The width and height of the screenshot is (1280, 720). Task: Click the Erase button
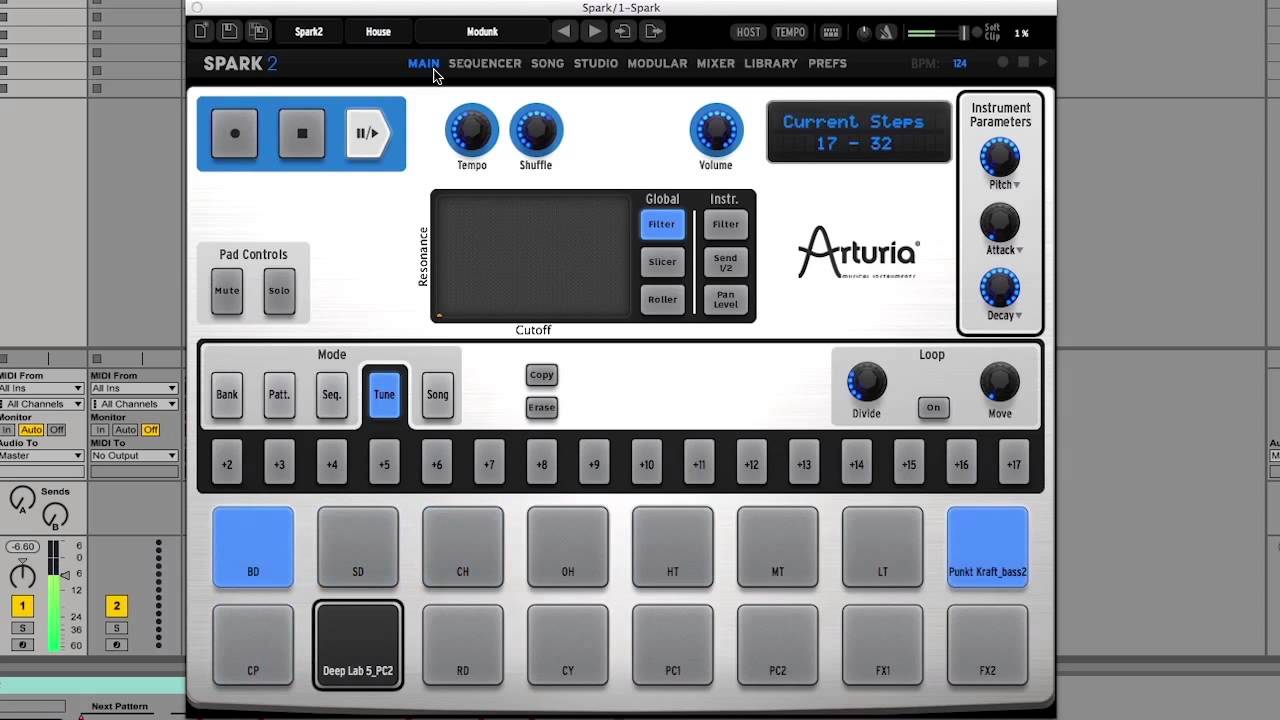542,407
